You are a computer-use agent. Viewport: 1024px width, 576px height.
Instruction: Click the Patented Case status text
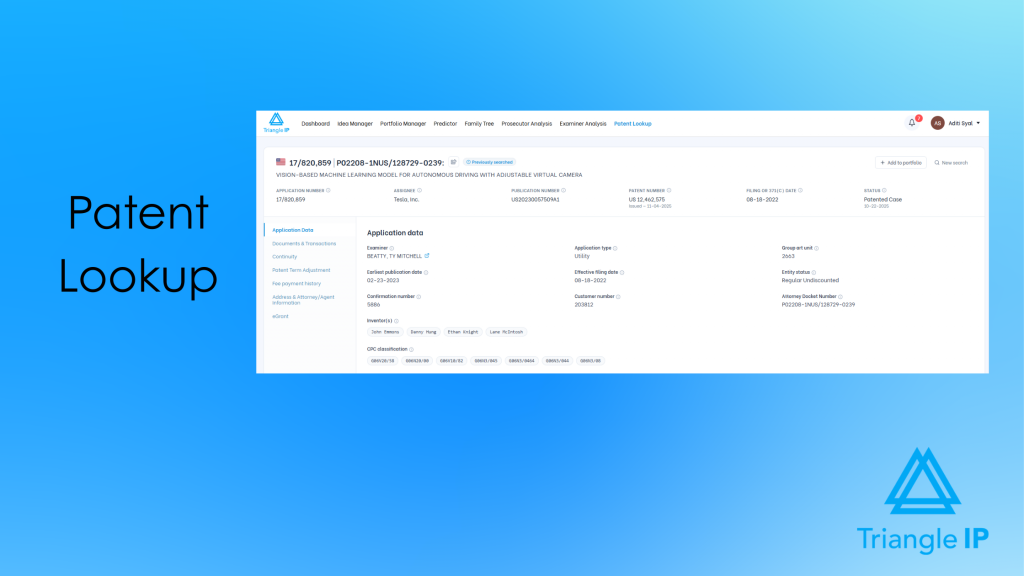pyautogui.click(x=883, y=200)
